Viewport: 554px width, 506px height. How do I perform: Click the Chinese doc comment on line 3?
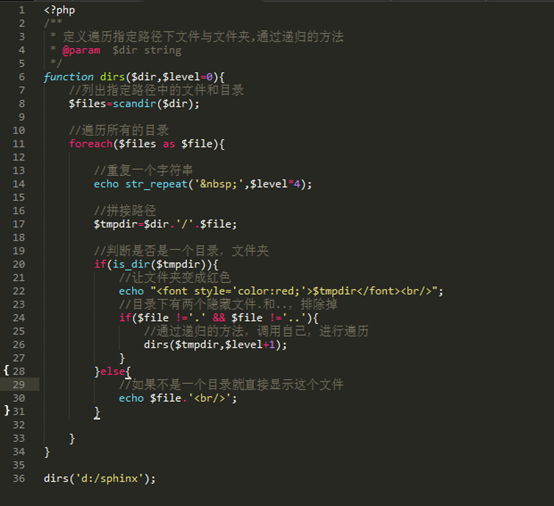[203, 37]
